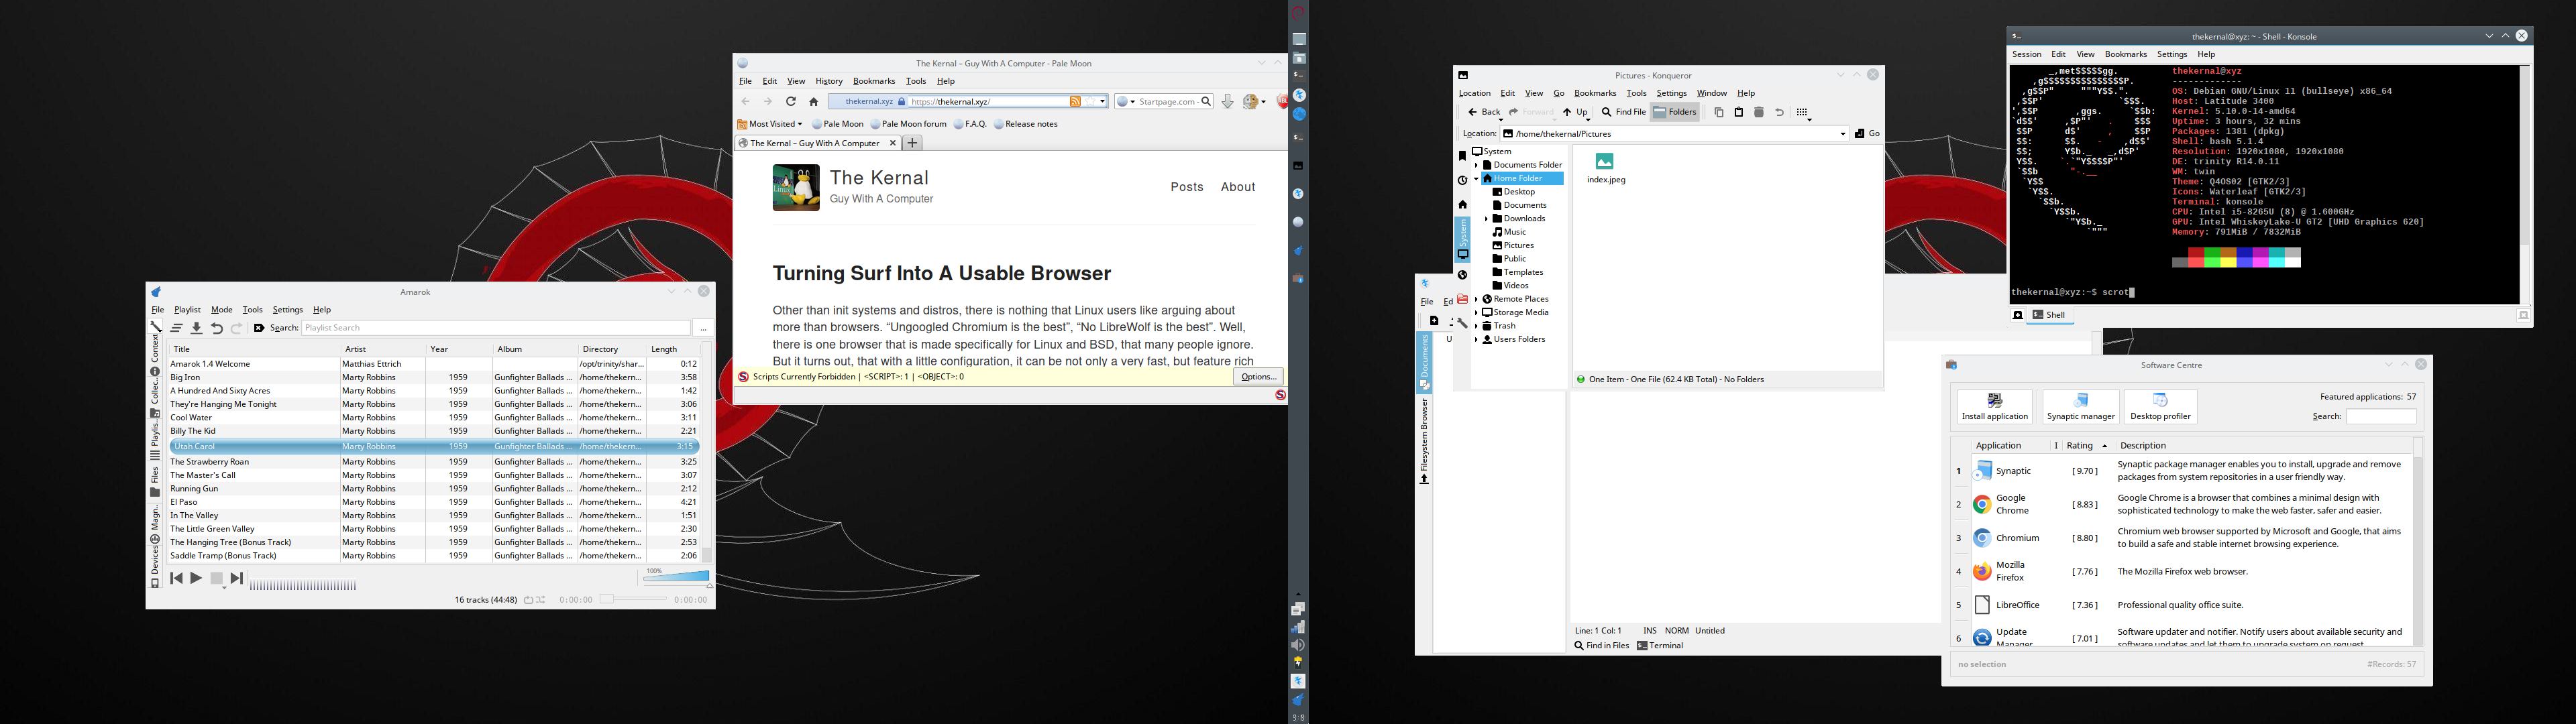Go Up a directory in Konqueror
This screenshot has height=724, width=2576.
pos(1576,112)
